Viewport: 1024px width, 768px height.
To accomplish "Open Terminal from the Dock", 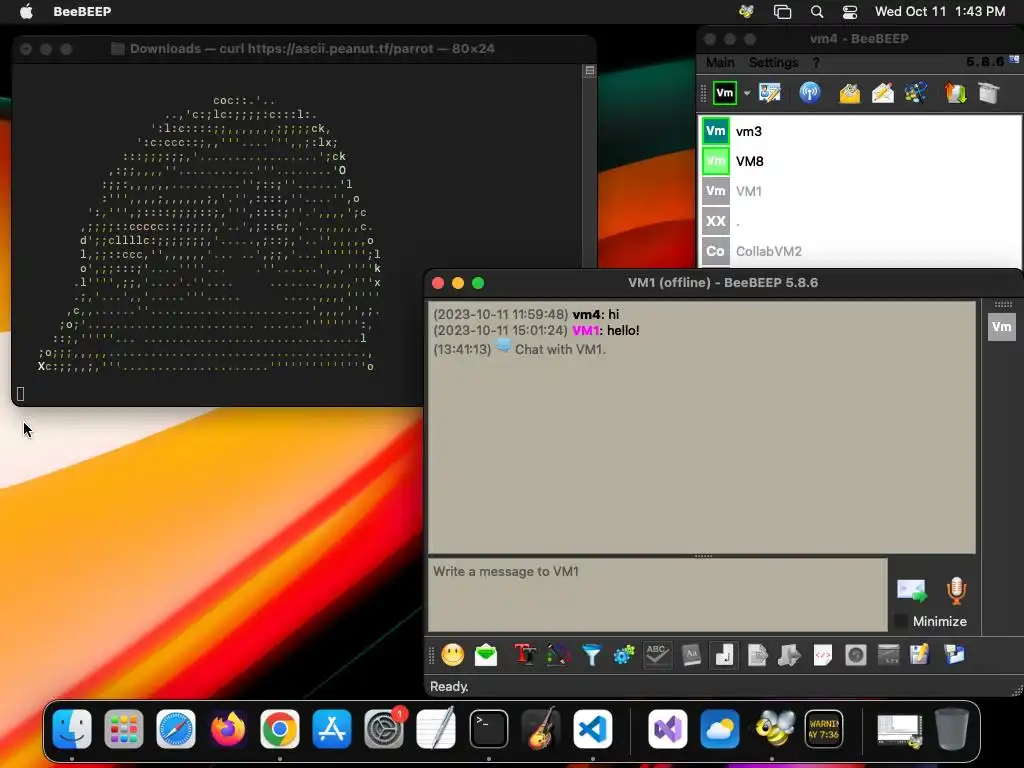I will (x=488, y=729).
